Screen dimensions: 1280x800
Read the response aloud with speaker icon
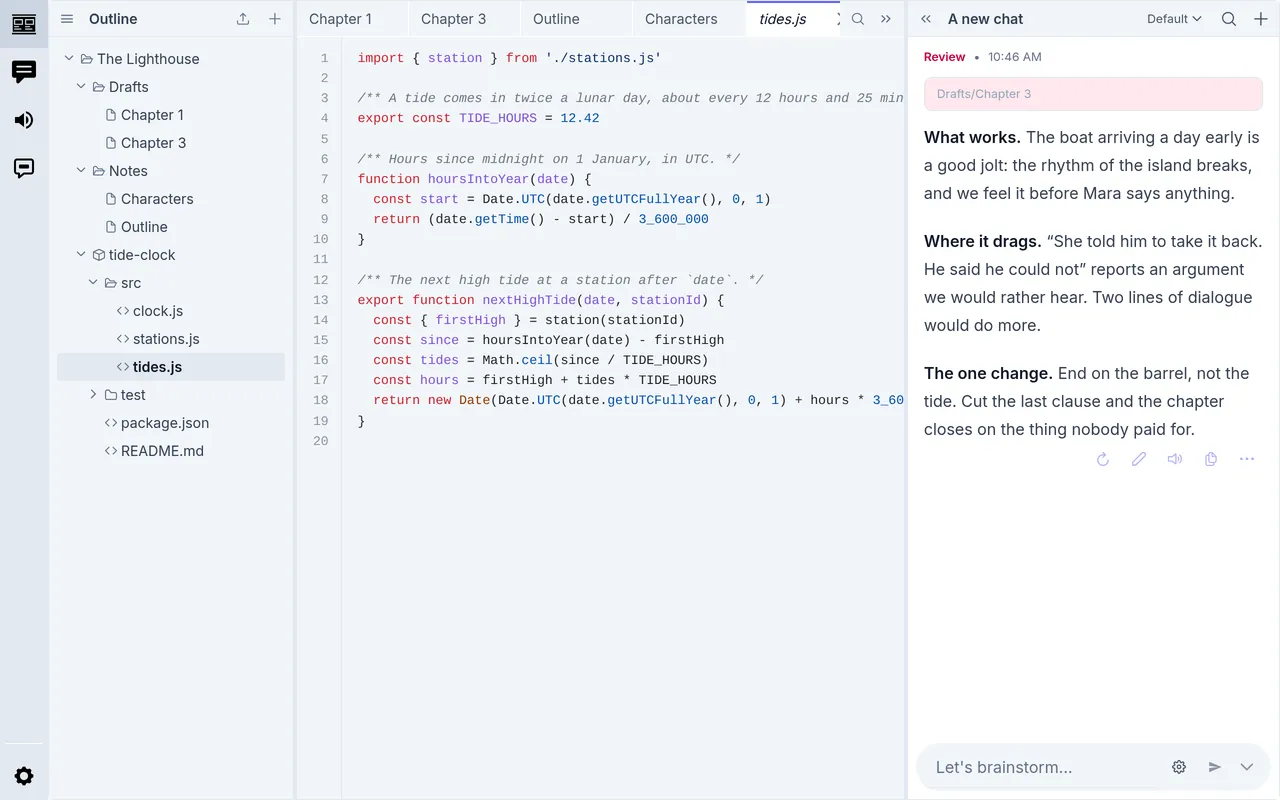point(1175,459)
